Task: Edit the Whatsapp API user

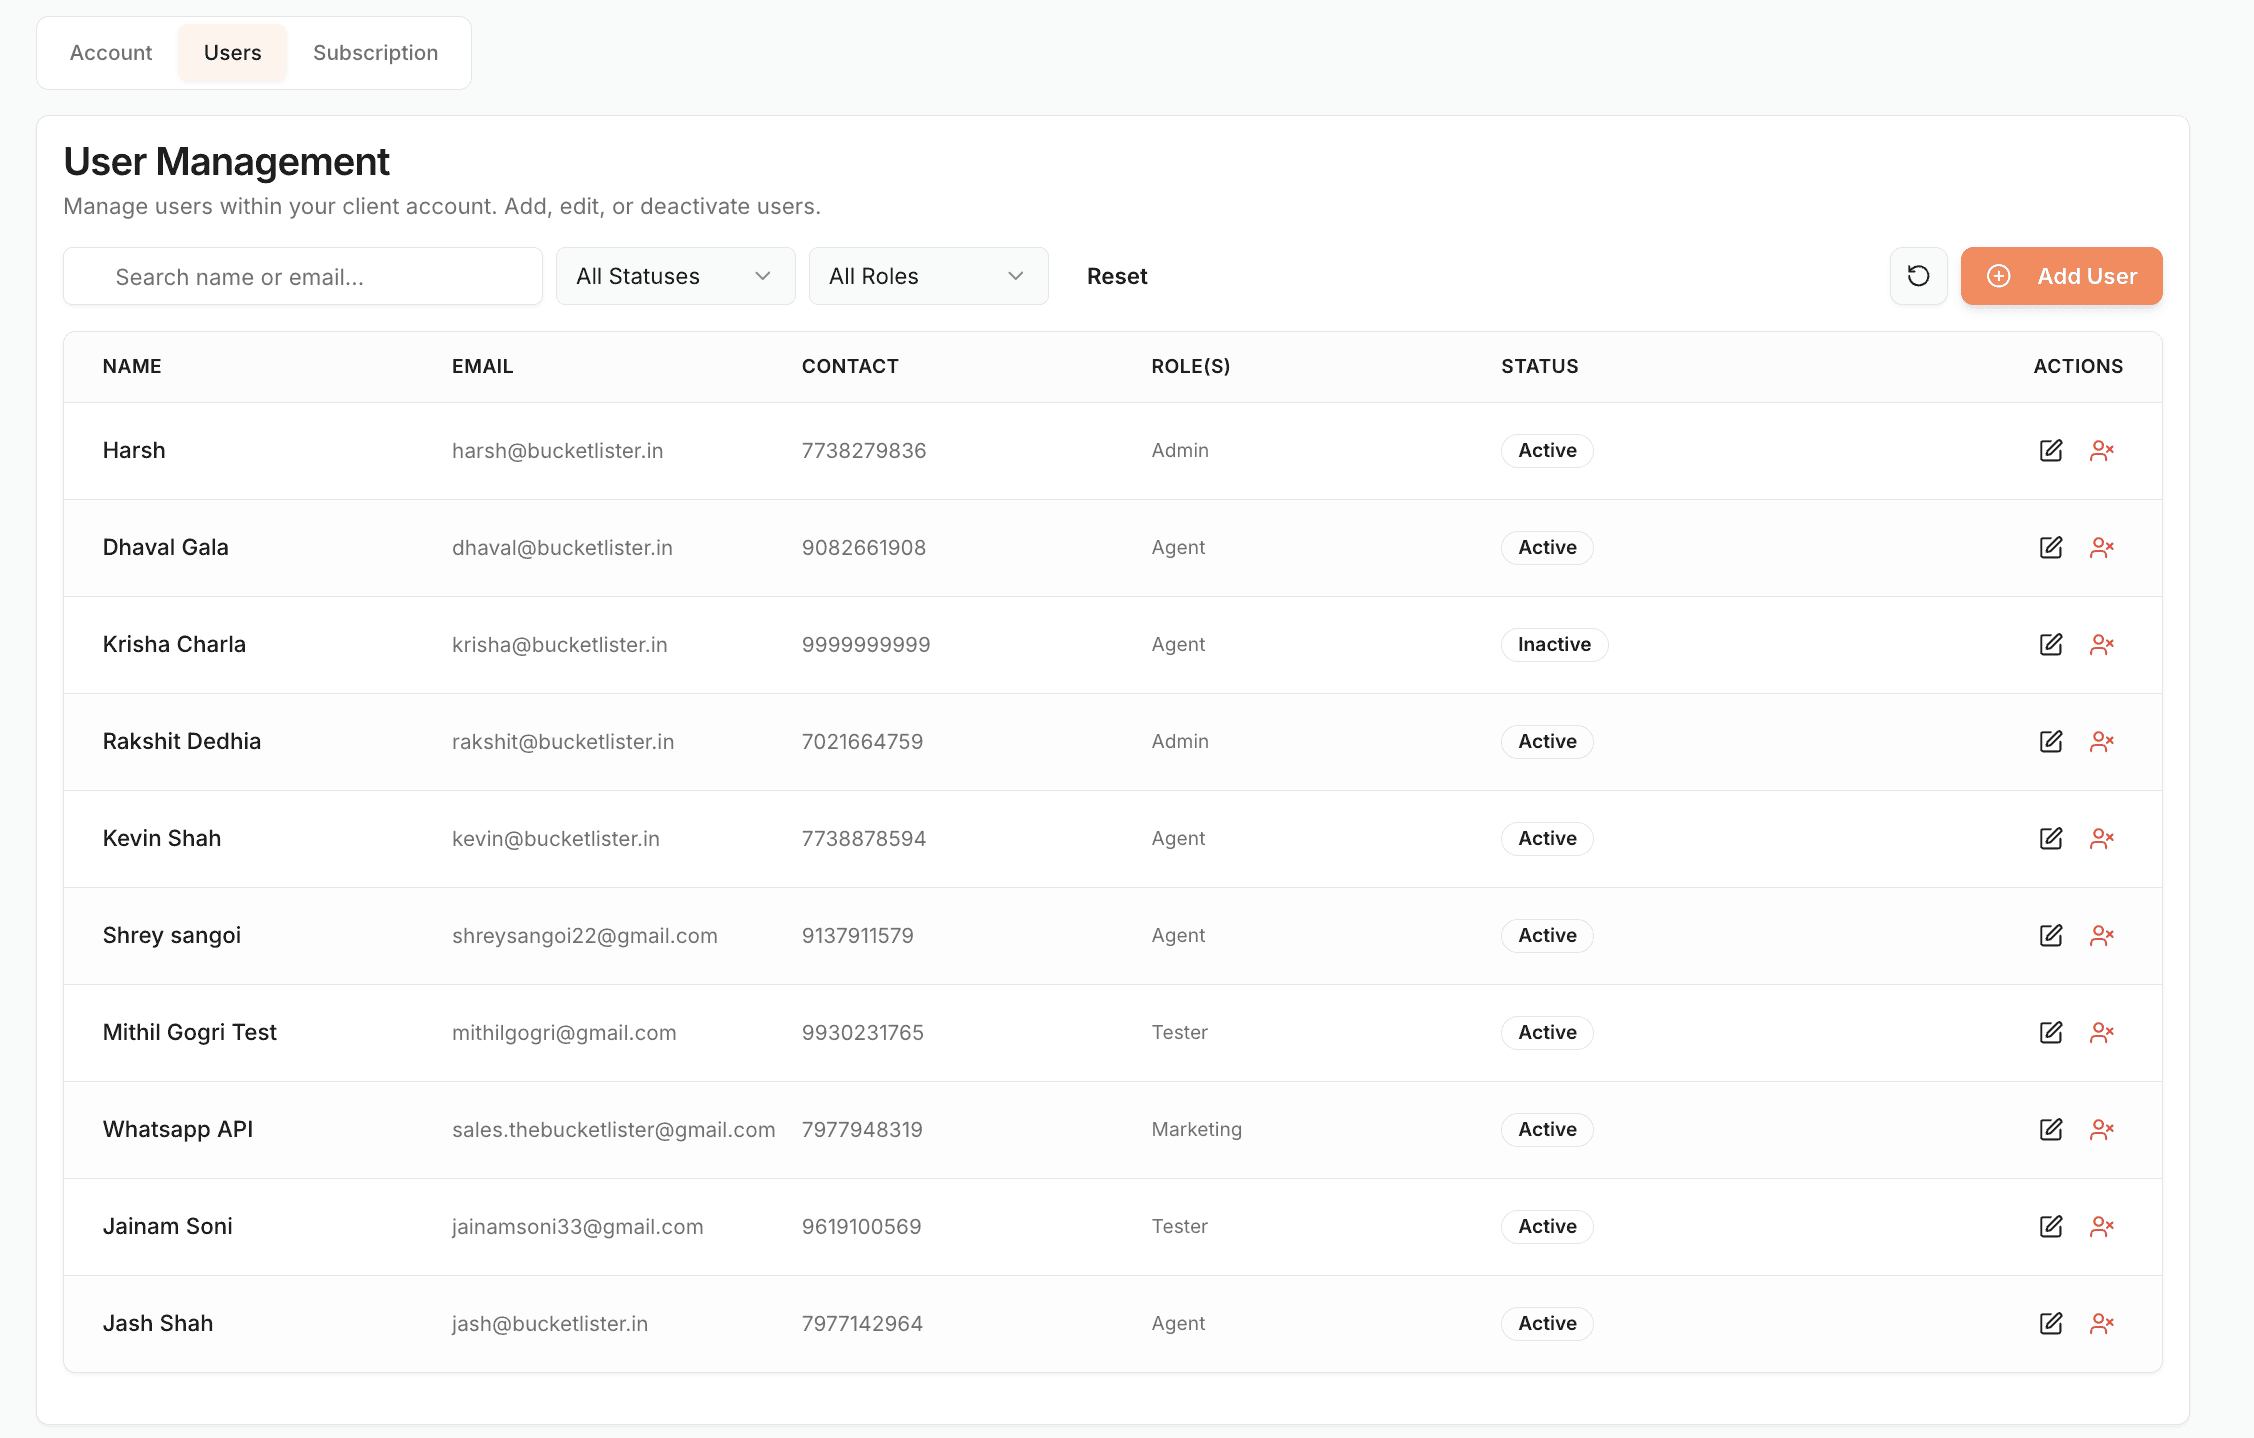Action: click(2051, 1129)
